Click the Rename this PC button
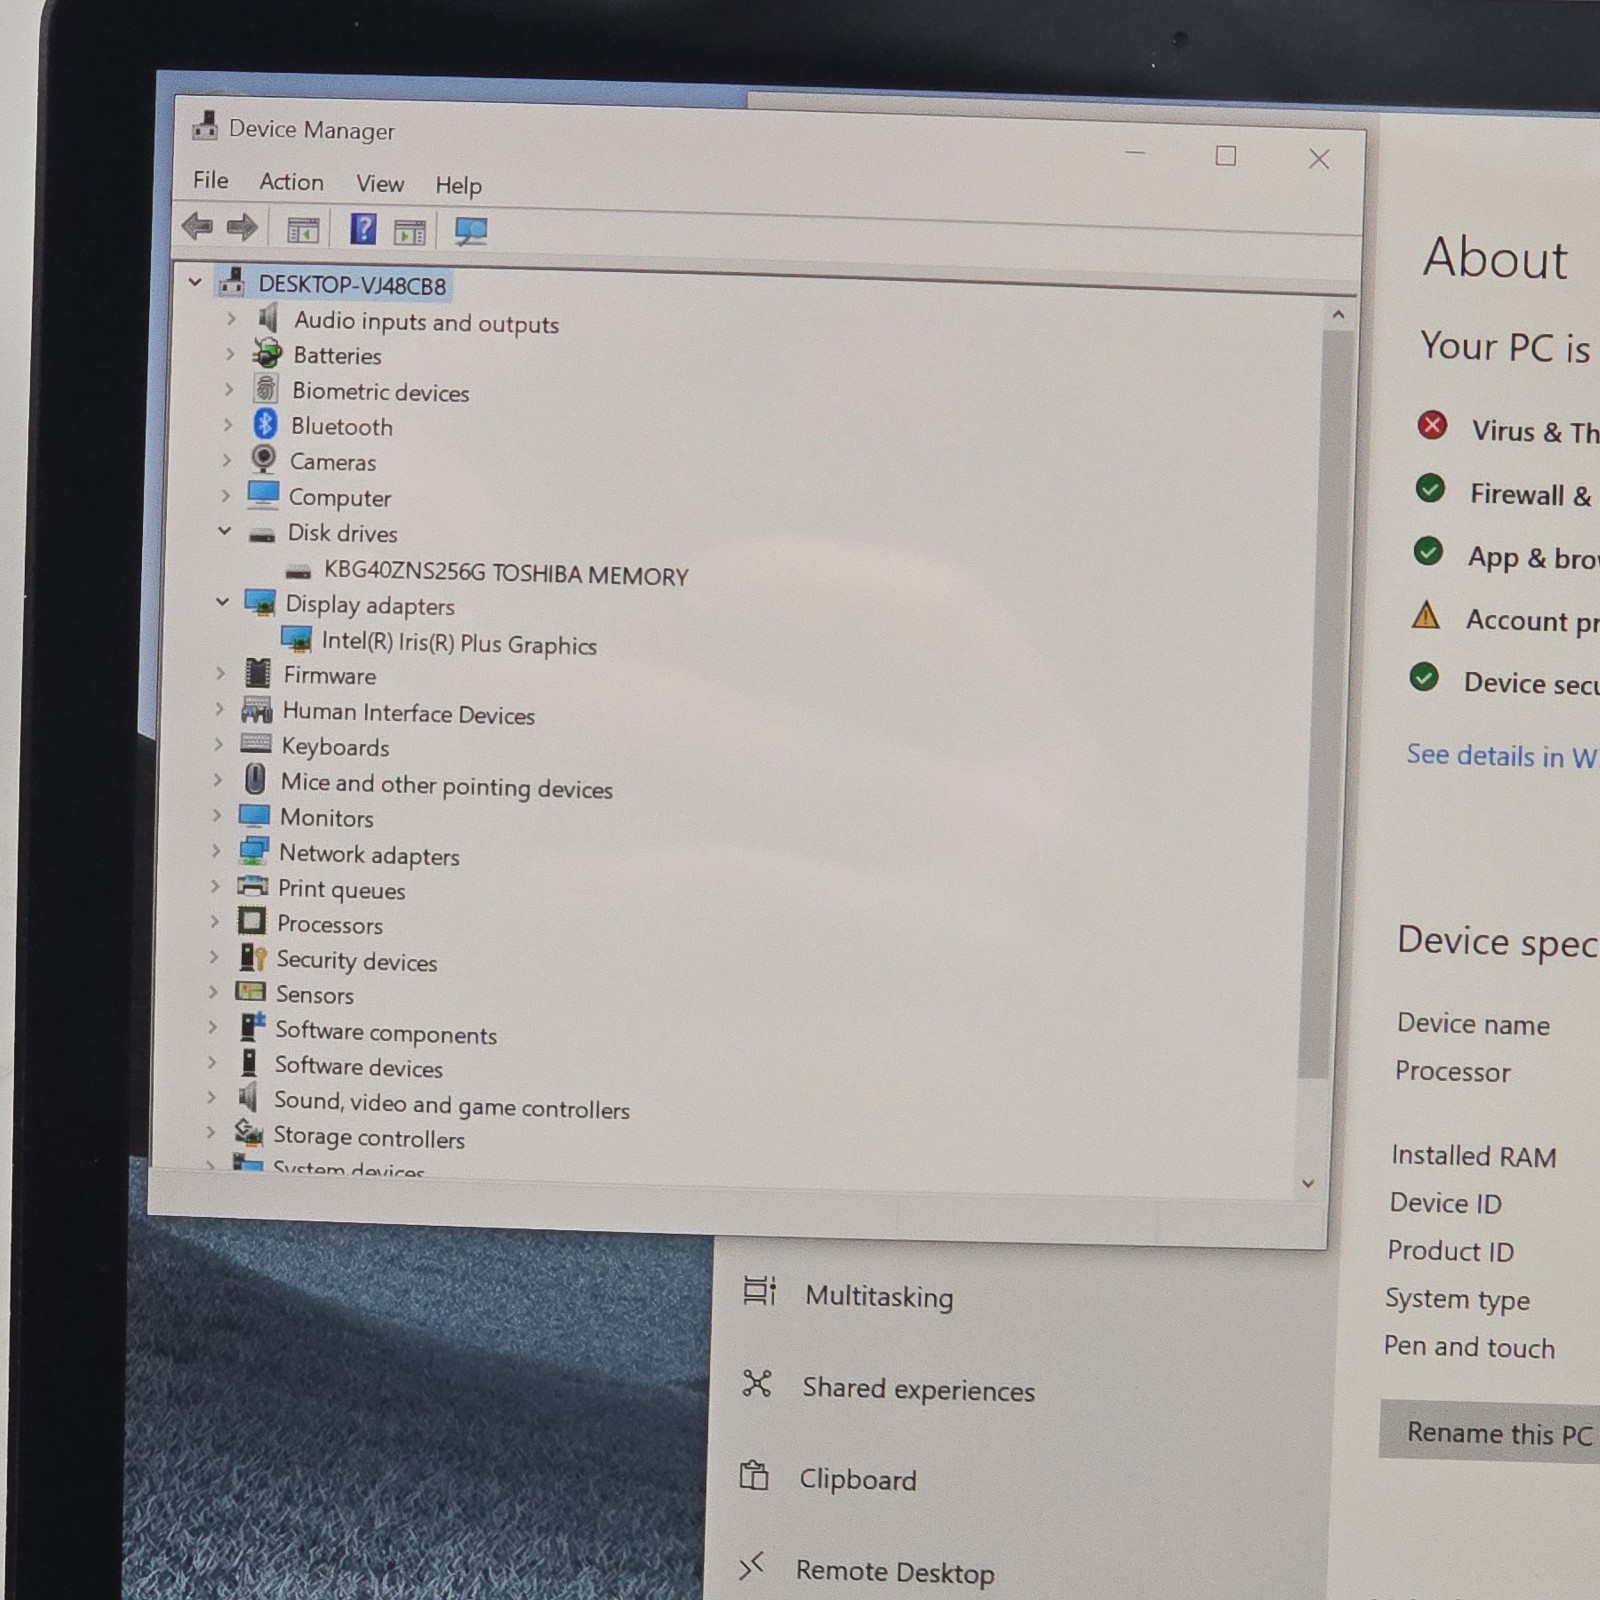 pos(1490,1433)
